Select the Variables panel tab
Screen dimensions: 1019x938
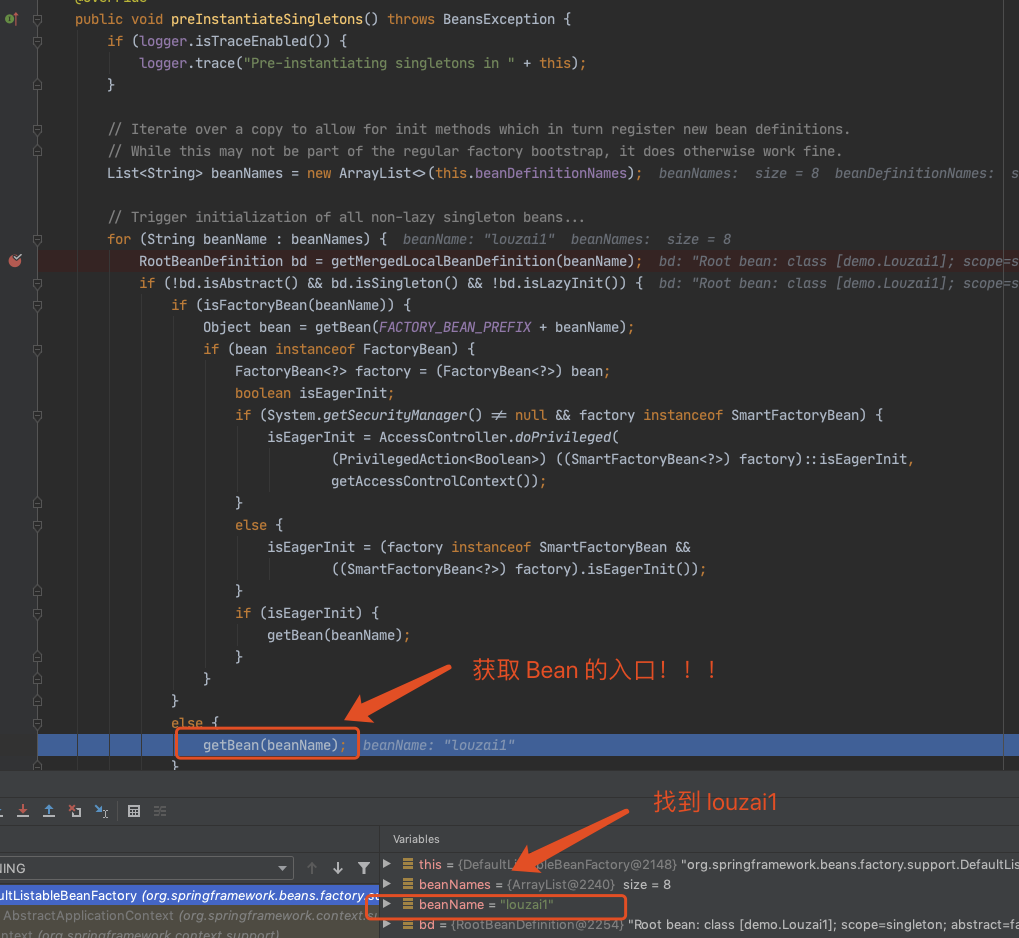(416, 839)
